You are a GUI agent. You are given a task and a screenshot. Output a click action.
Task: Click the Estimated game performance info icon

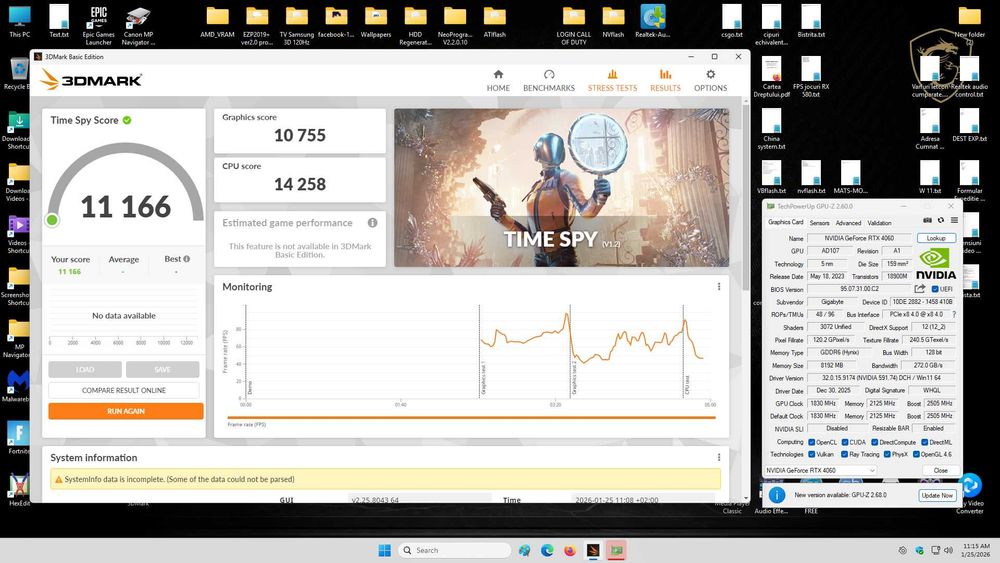372,223
